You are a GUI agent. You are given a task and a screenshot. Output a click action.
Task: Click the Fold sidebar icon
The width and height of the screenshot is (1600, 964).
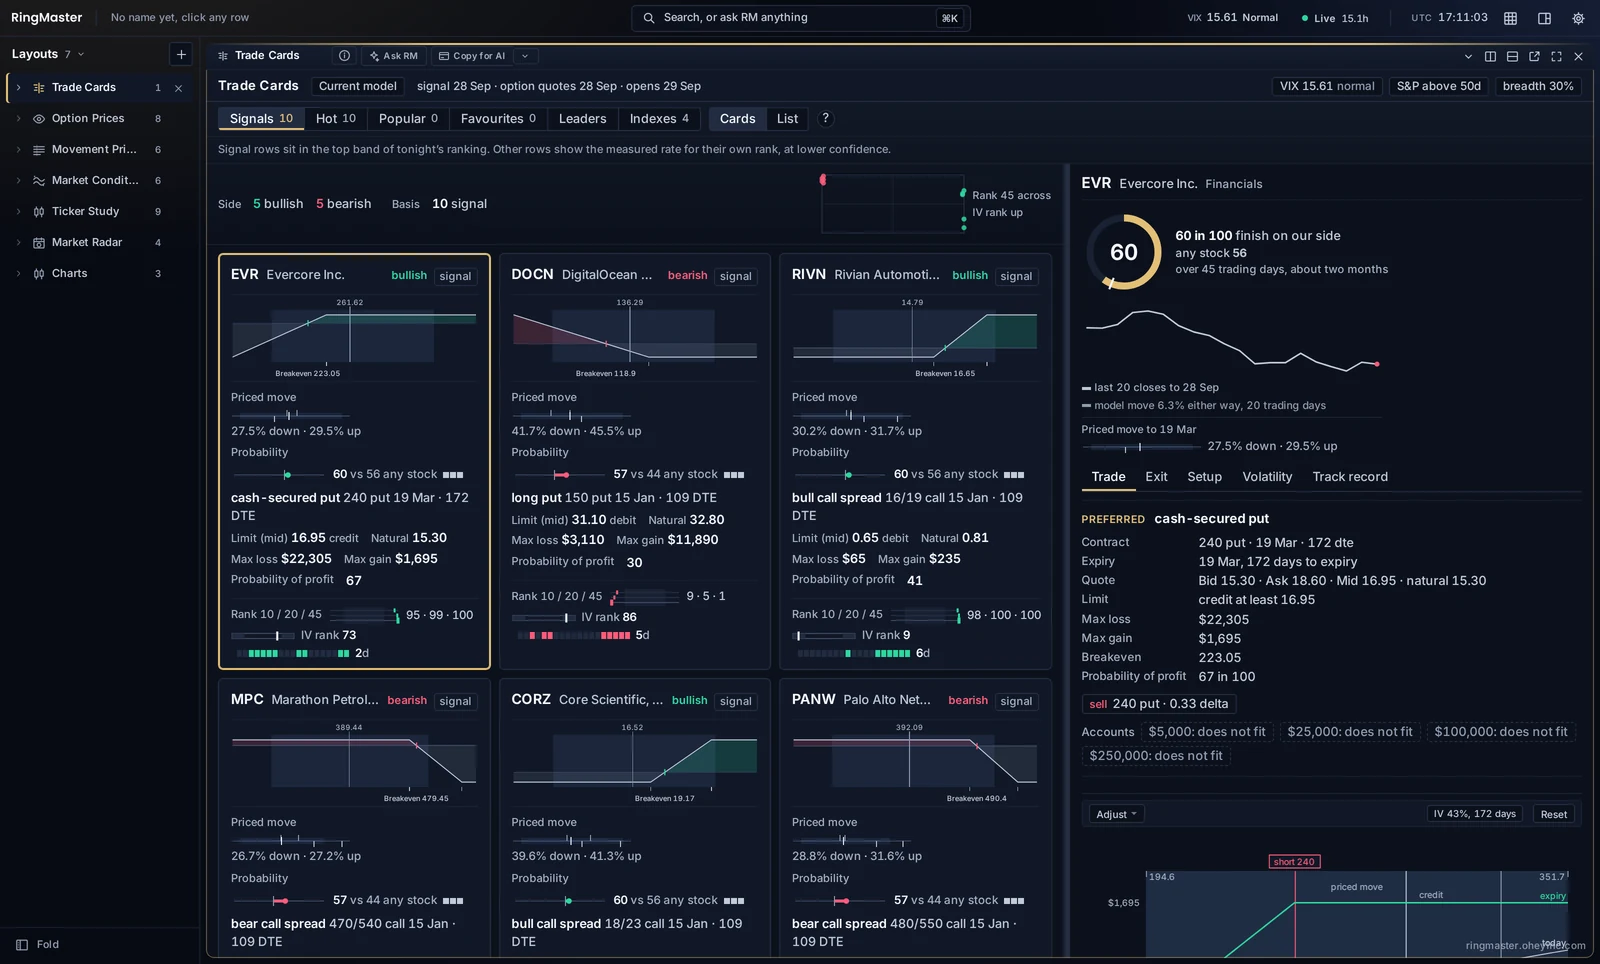click(22, 944)
